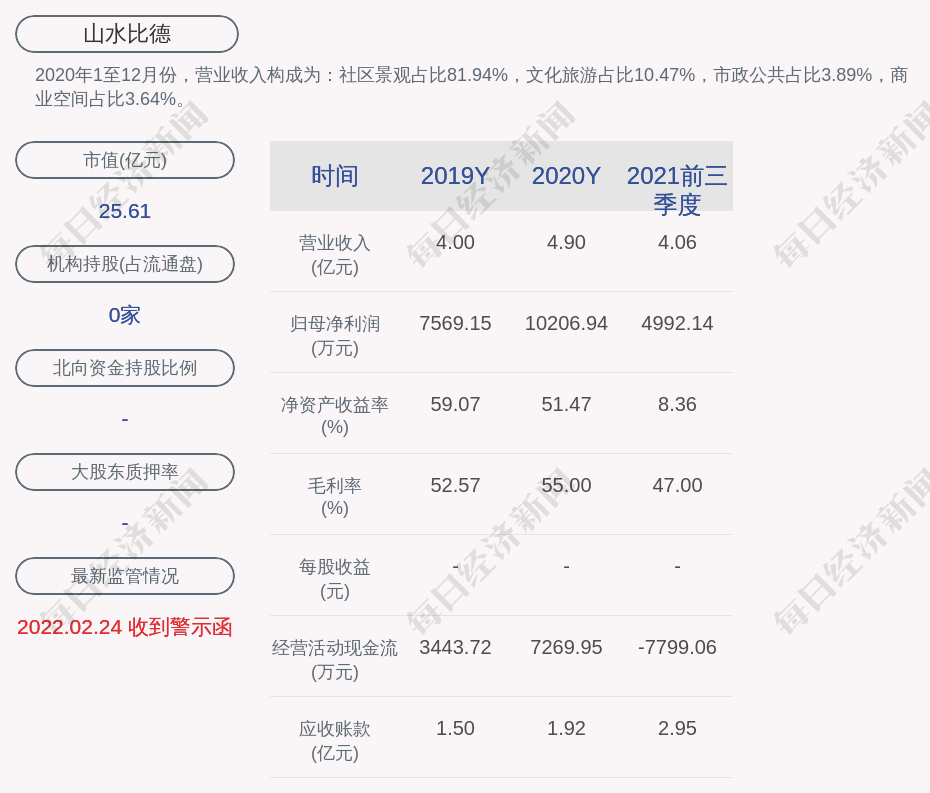Select the 北向资金持股比例 pill
Screen dimensions: 930x793
click(125, 368)
